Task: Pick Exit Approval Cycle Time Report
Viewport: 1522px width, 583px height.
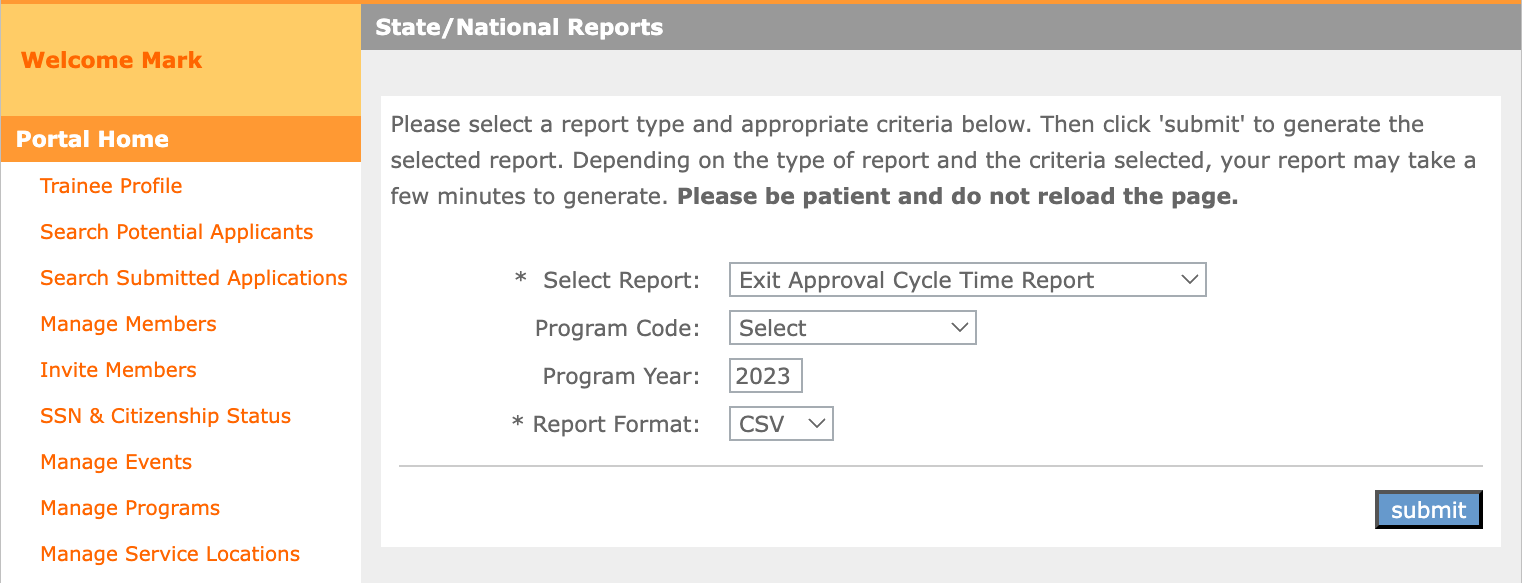Action: [x=966, y=279]
